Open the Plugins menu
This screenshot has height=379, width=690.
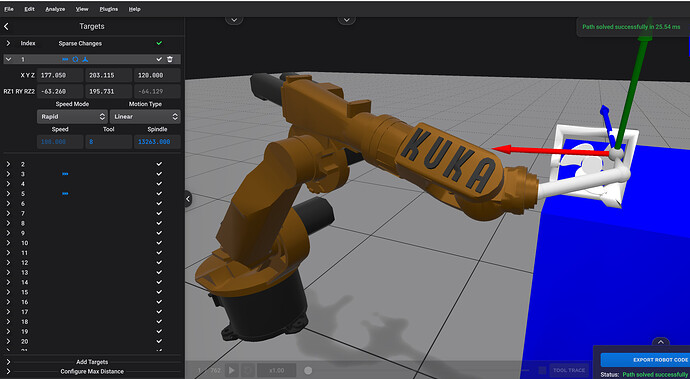[108, 9]
